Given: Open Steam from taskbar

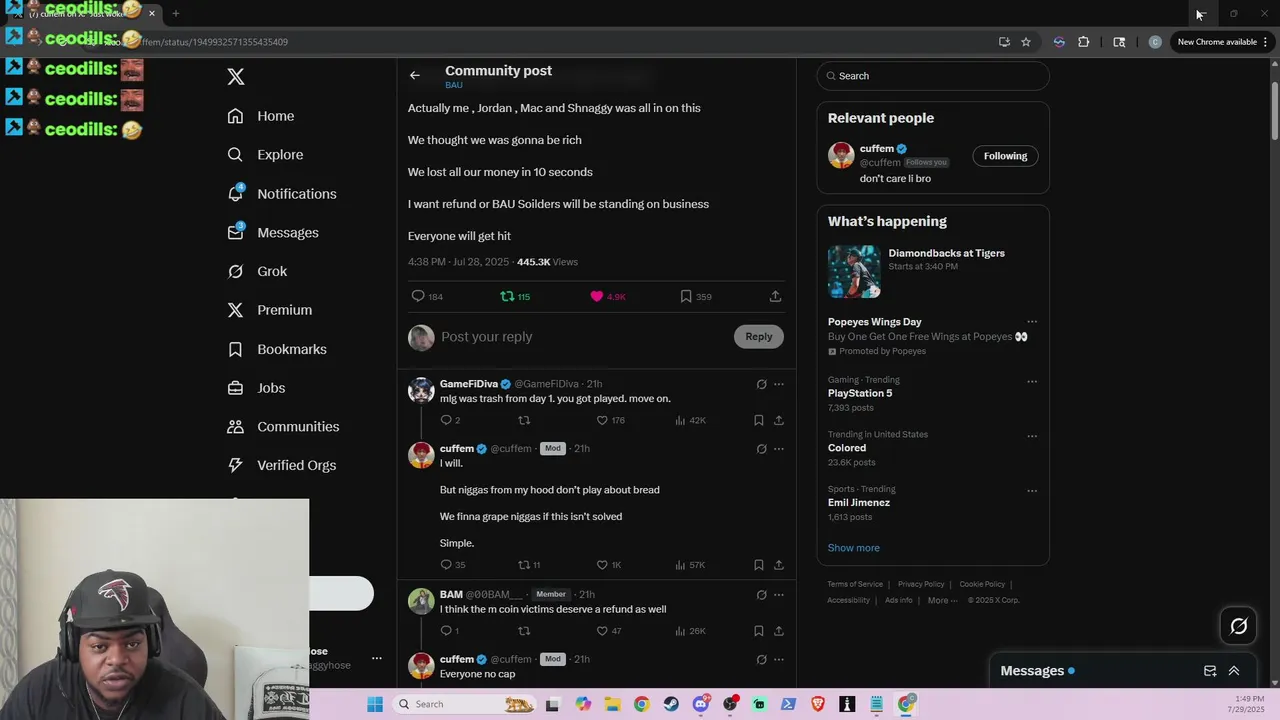Looking at the screenshot, I should tap(671, 704).
